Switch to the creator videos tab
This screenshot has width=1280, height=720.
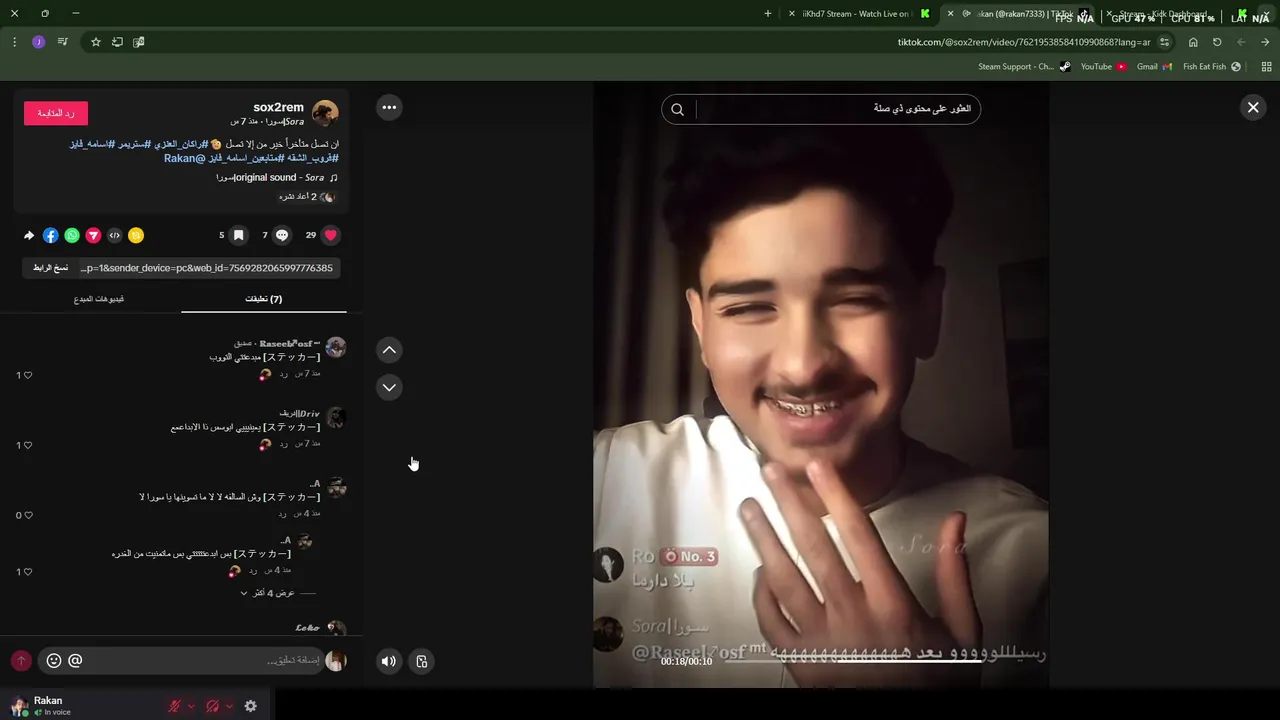(99, 299)
